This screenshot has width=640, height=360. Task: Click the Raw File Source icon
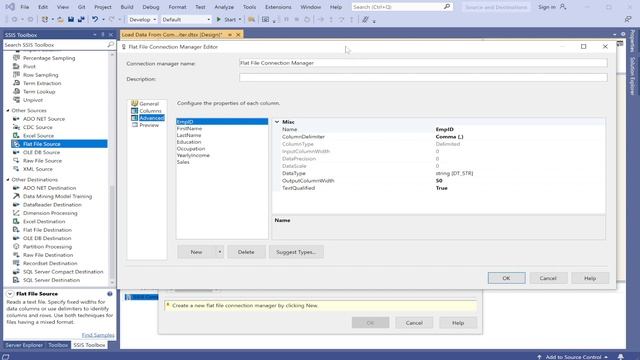tap(16, 160)
